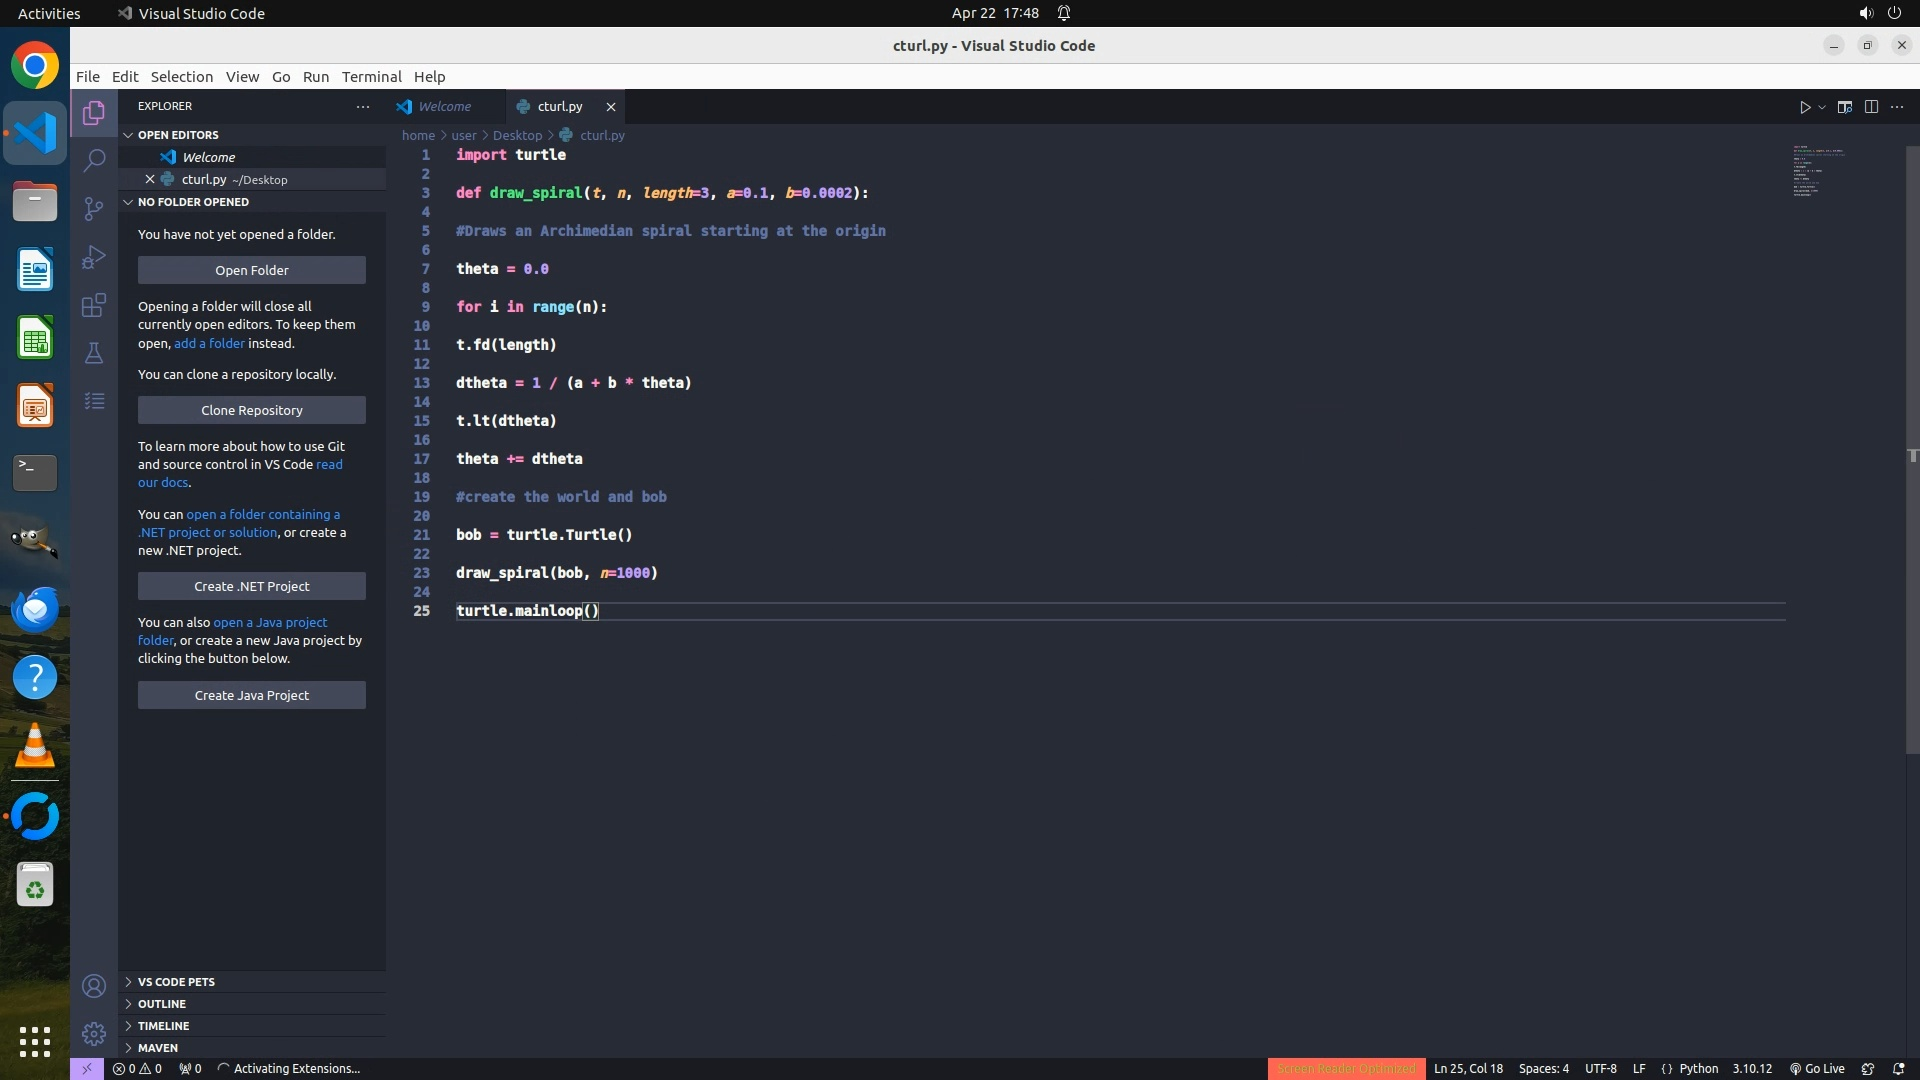This screenshot has height=1080, width=1920.
Task: Open Run and Debug view
Action: (x=94, y=257)
